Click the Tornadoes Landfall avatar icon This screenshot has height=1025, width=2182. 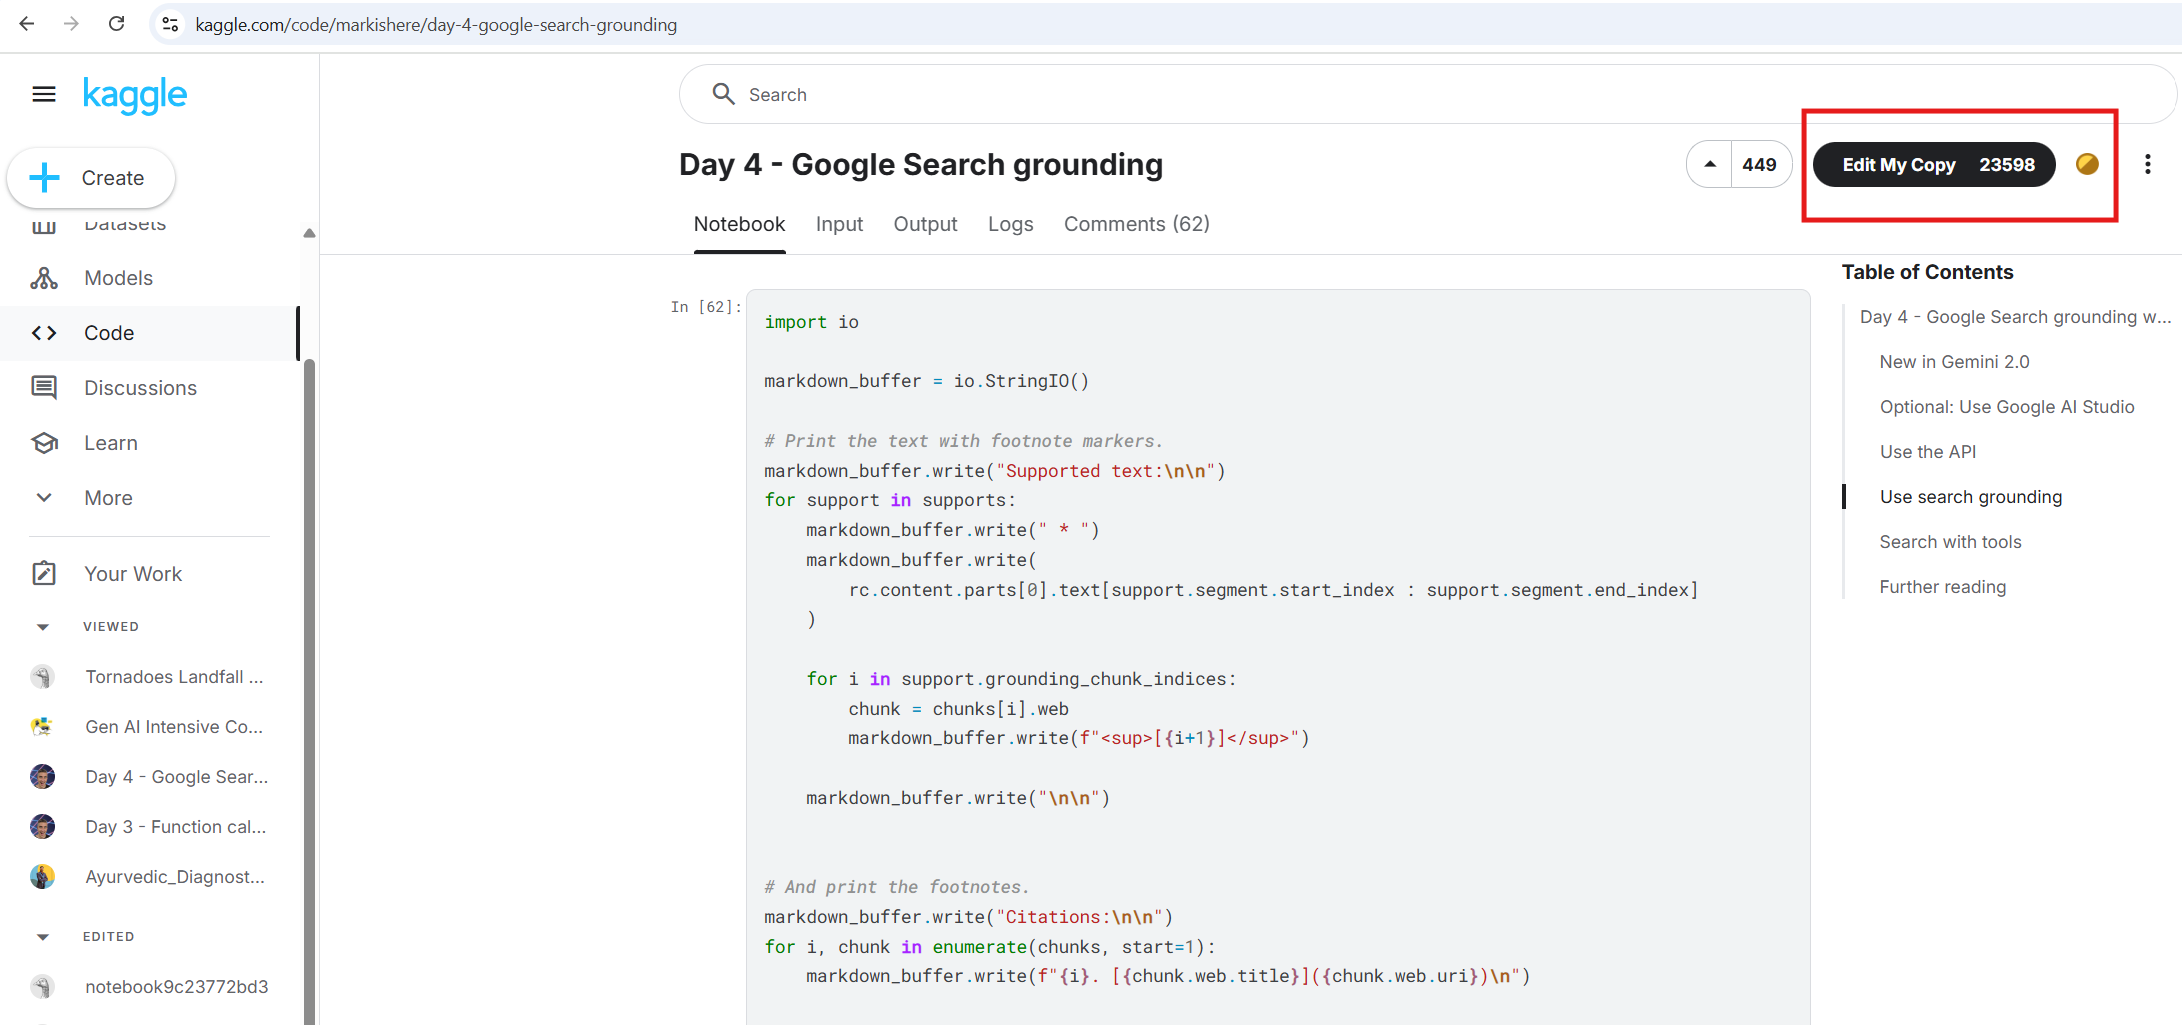coord(42,677)
